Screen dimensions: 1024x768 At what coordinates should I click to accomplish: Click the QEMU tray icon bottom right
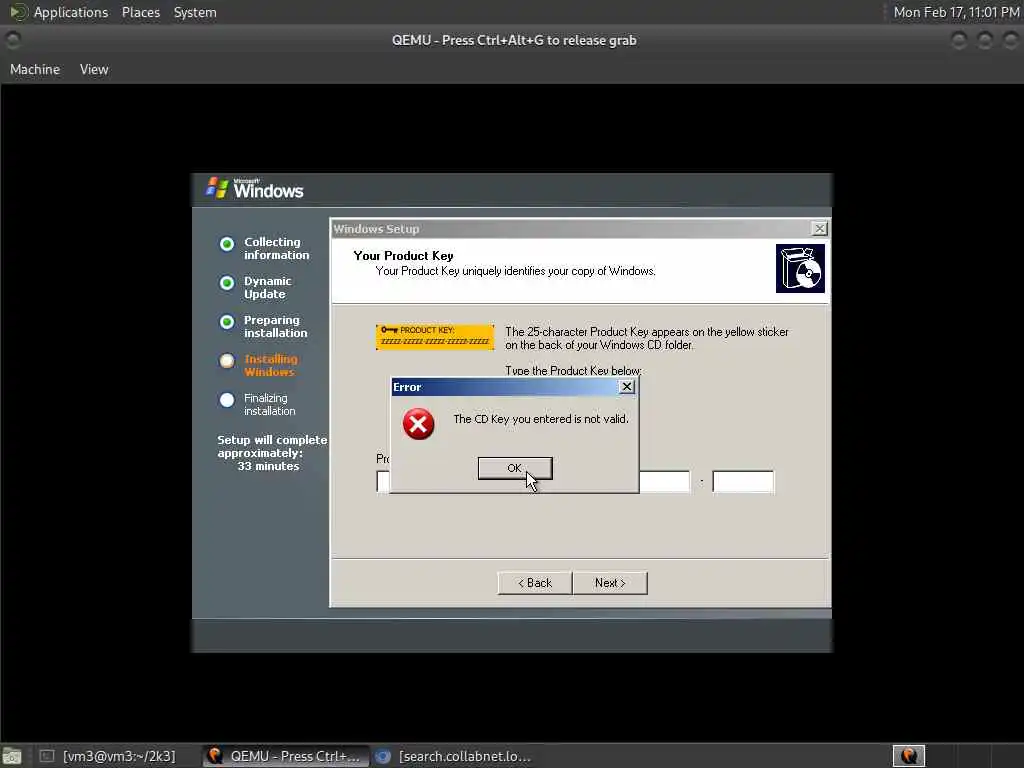[x=908, y=756]
